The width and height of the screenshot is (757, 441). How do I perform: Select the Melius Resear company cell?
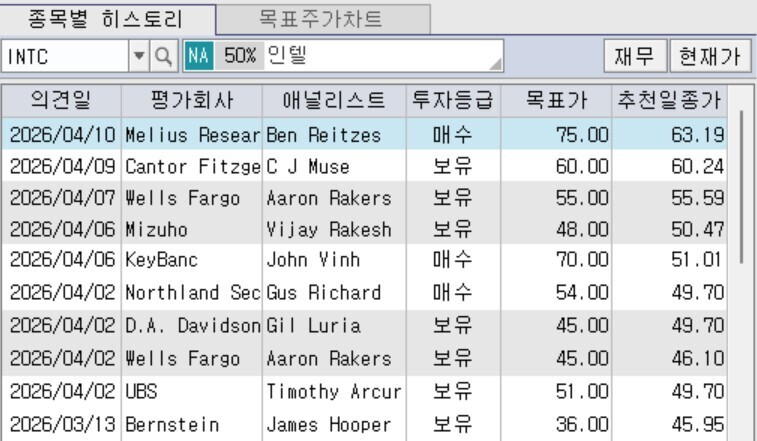pyautogui.click(x=192, y=134)
